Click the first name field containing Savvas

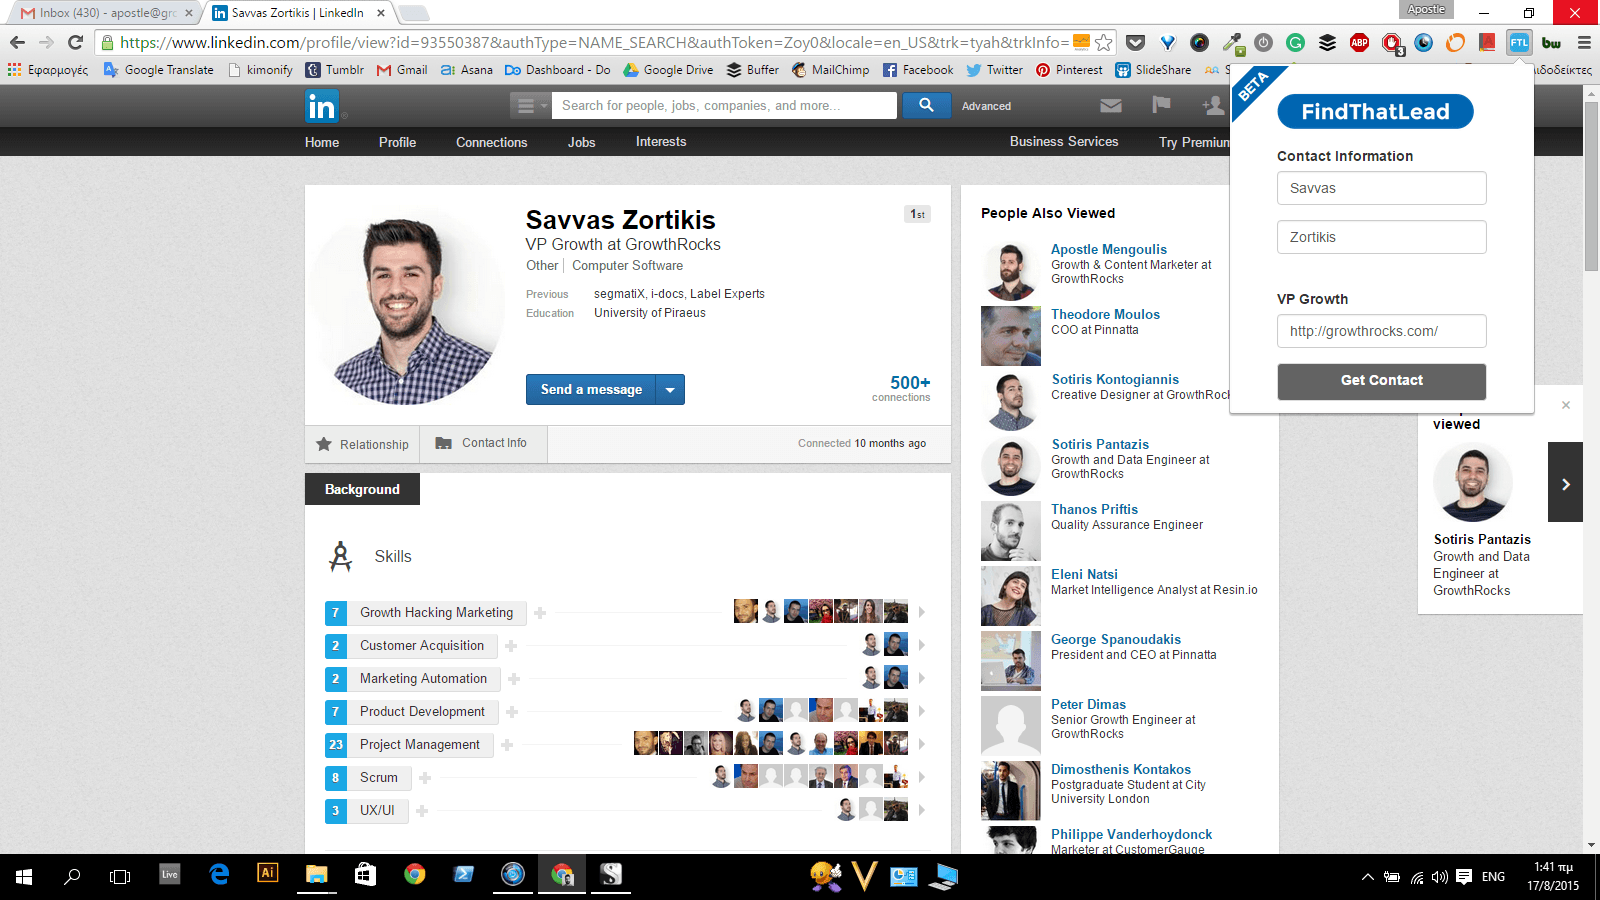[1381, 188]
